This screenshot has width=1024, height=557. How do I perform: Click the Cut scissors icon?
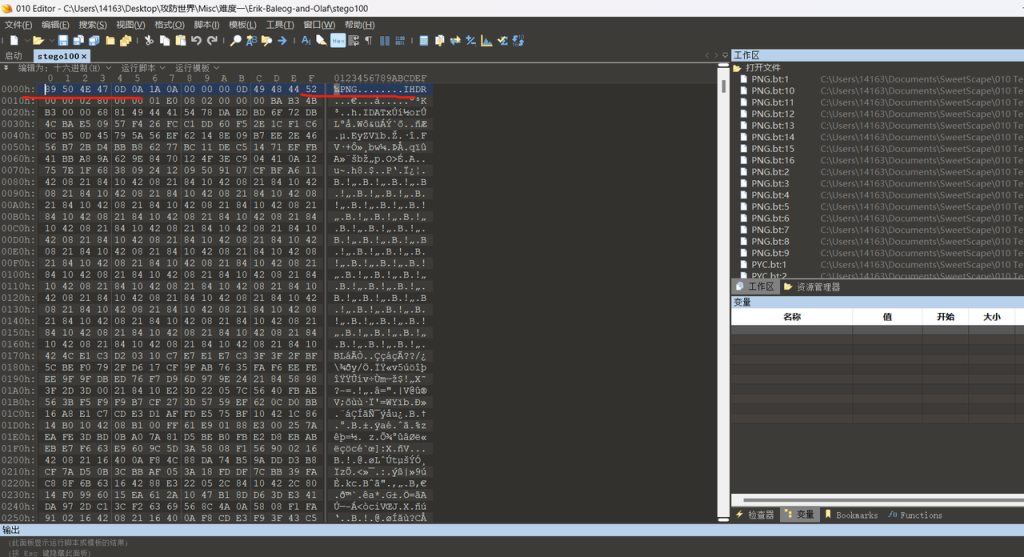(x=149, y=41)
